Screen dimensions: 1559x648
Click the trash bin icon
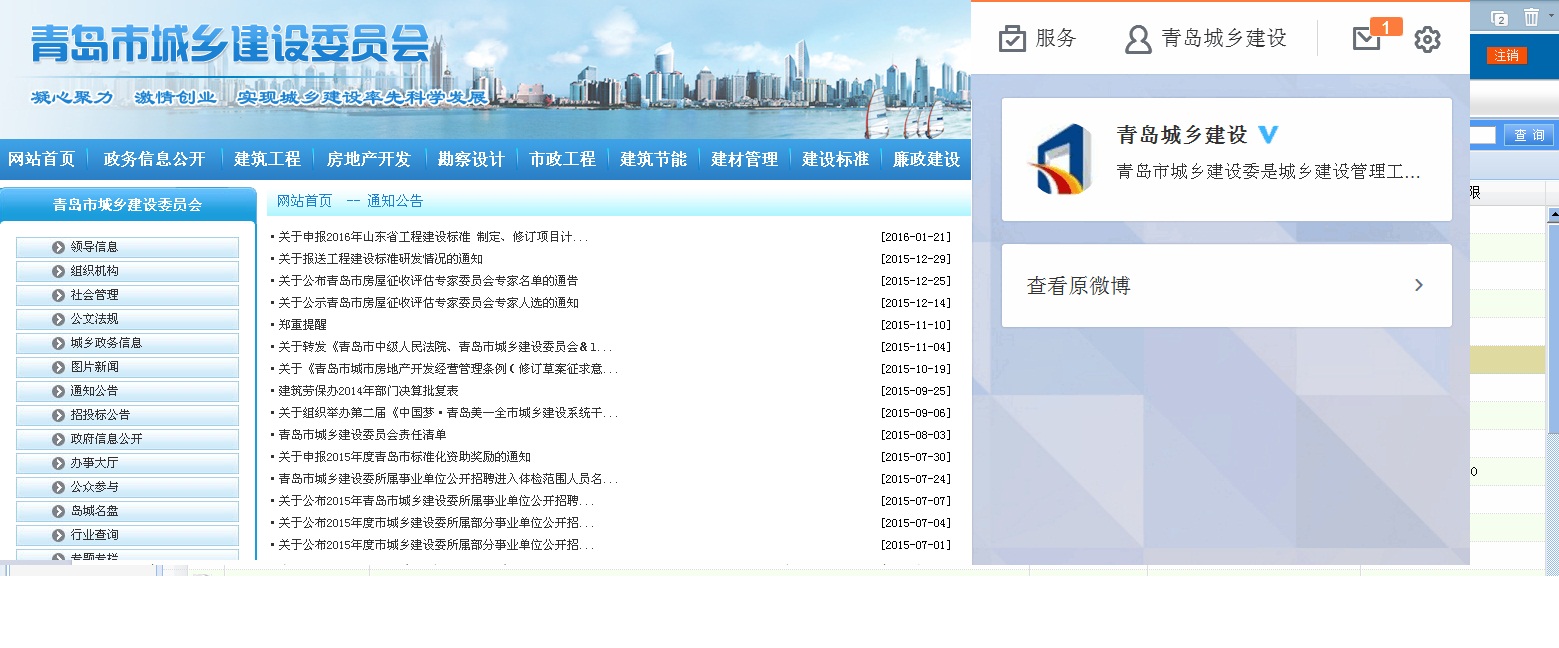(1531, 17)
